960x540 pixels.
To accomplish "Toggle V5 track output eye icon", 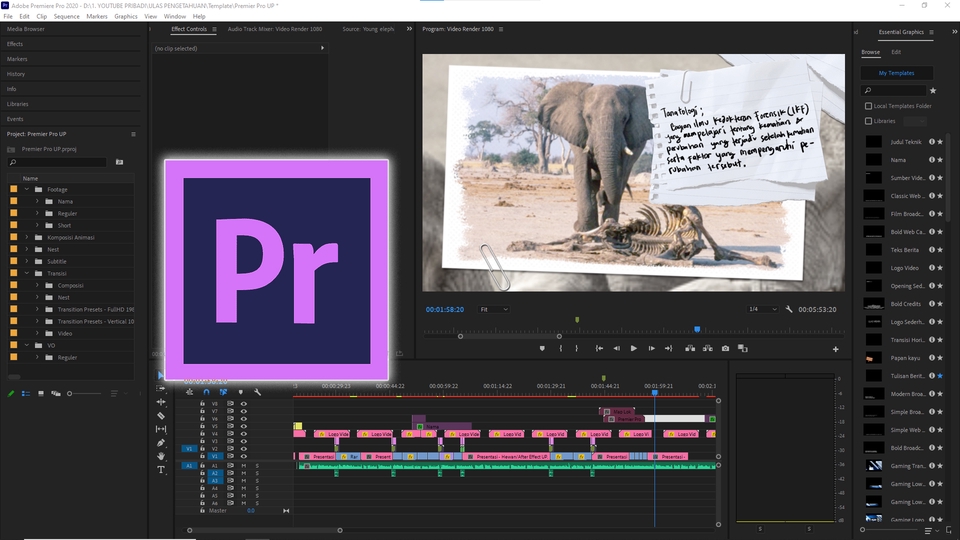I will (x=244, y=426).
